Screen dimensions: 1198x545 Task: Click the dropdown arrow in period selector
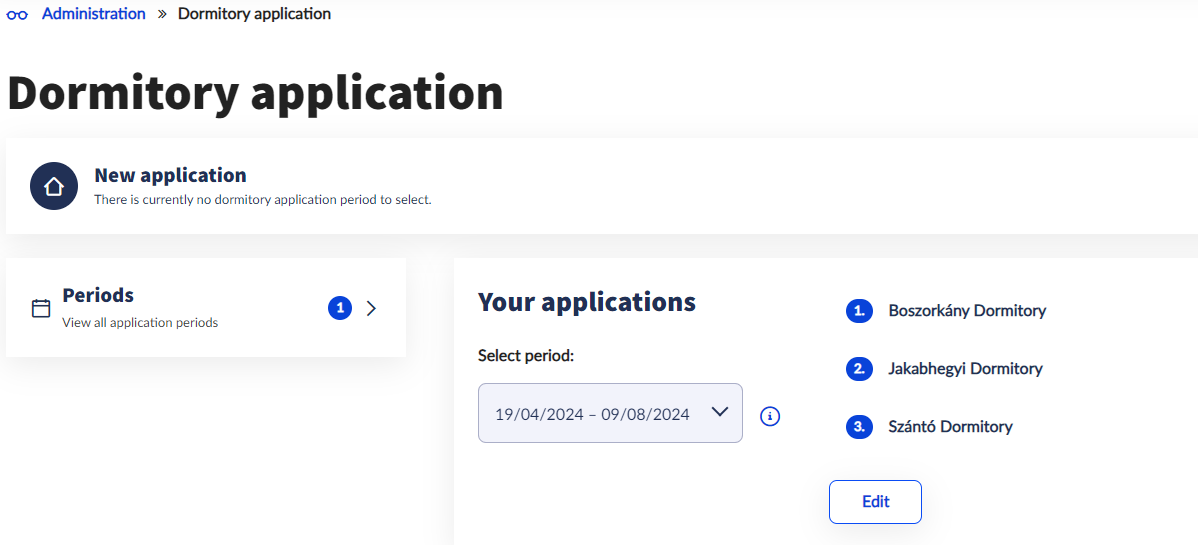pos(719,412)
